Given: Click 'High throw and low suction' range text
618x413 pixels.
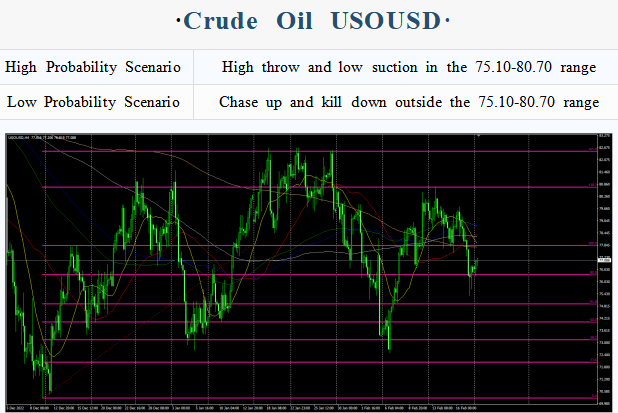Looking at the screenshot, I should point(409,67).
